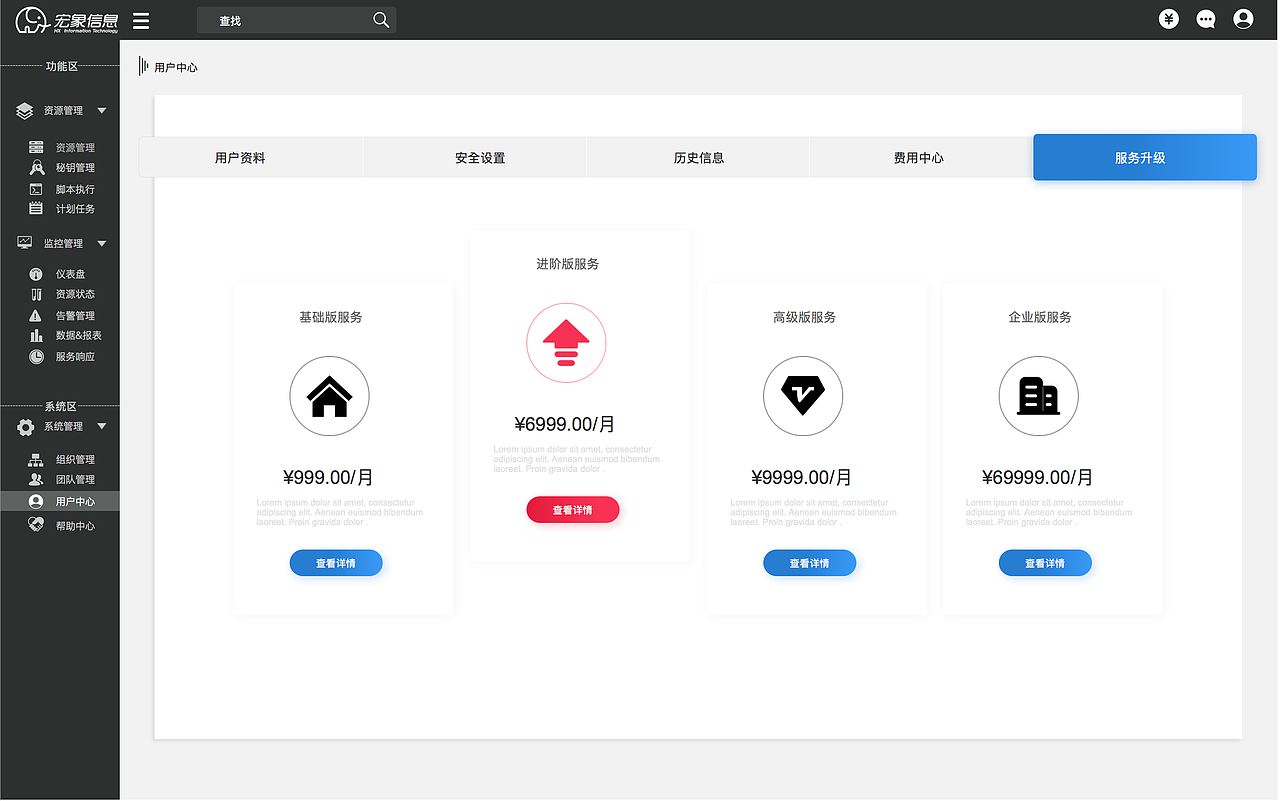
Task: Click the 脚本执行 terminal icon
Action: [x=36, y=189]
